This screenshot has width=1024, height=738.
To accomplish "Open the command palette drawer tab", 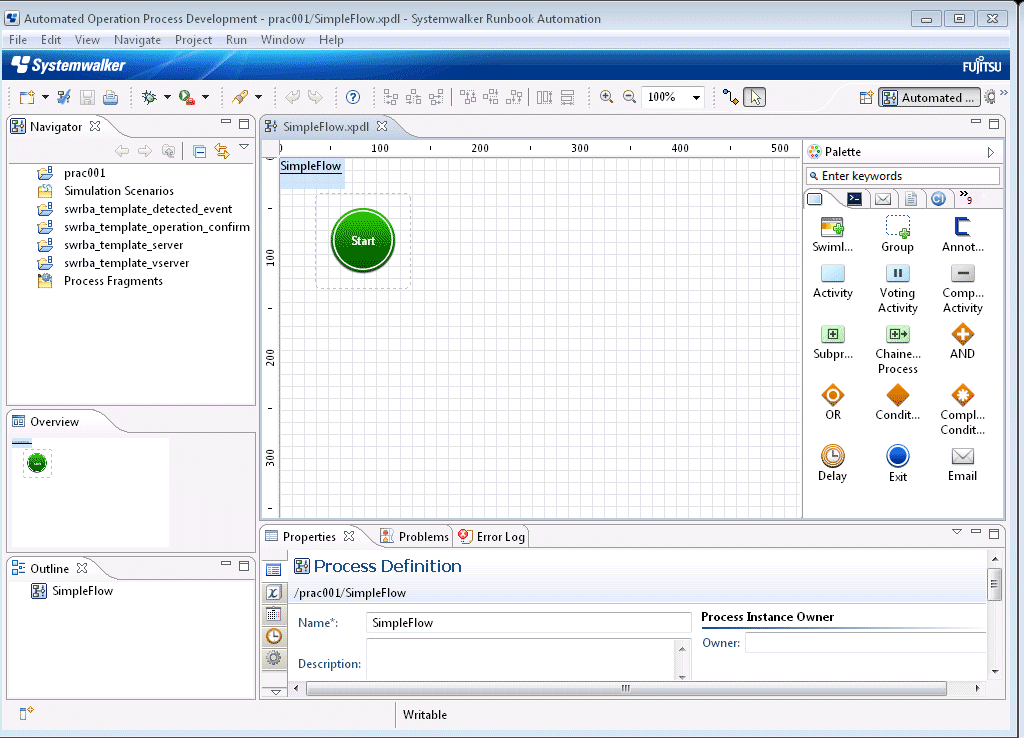I will pos(854,199).
